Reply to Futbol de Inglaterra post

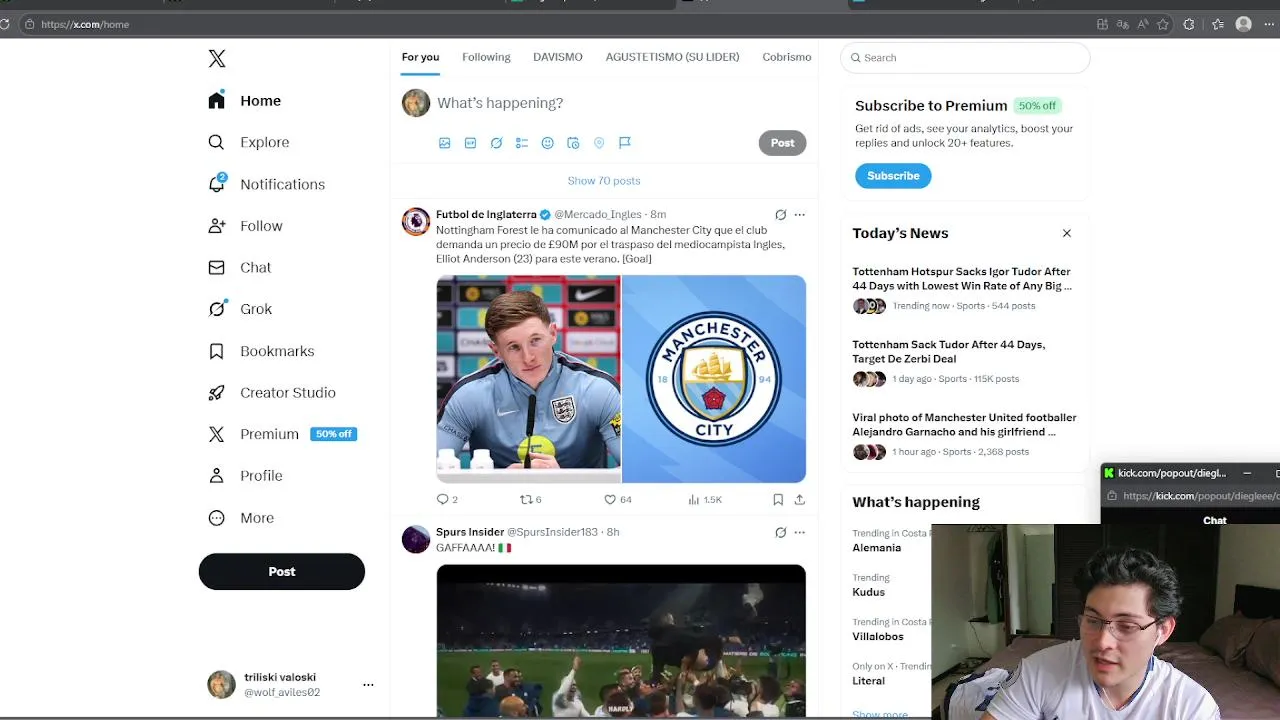click(x=447, y=500)
